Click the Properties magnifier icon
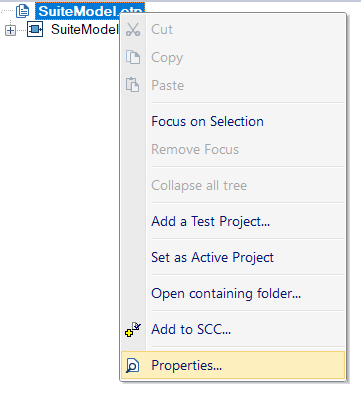 tap(133, 365)
